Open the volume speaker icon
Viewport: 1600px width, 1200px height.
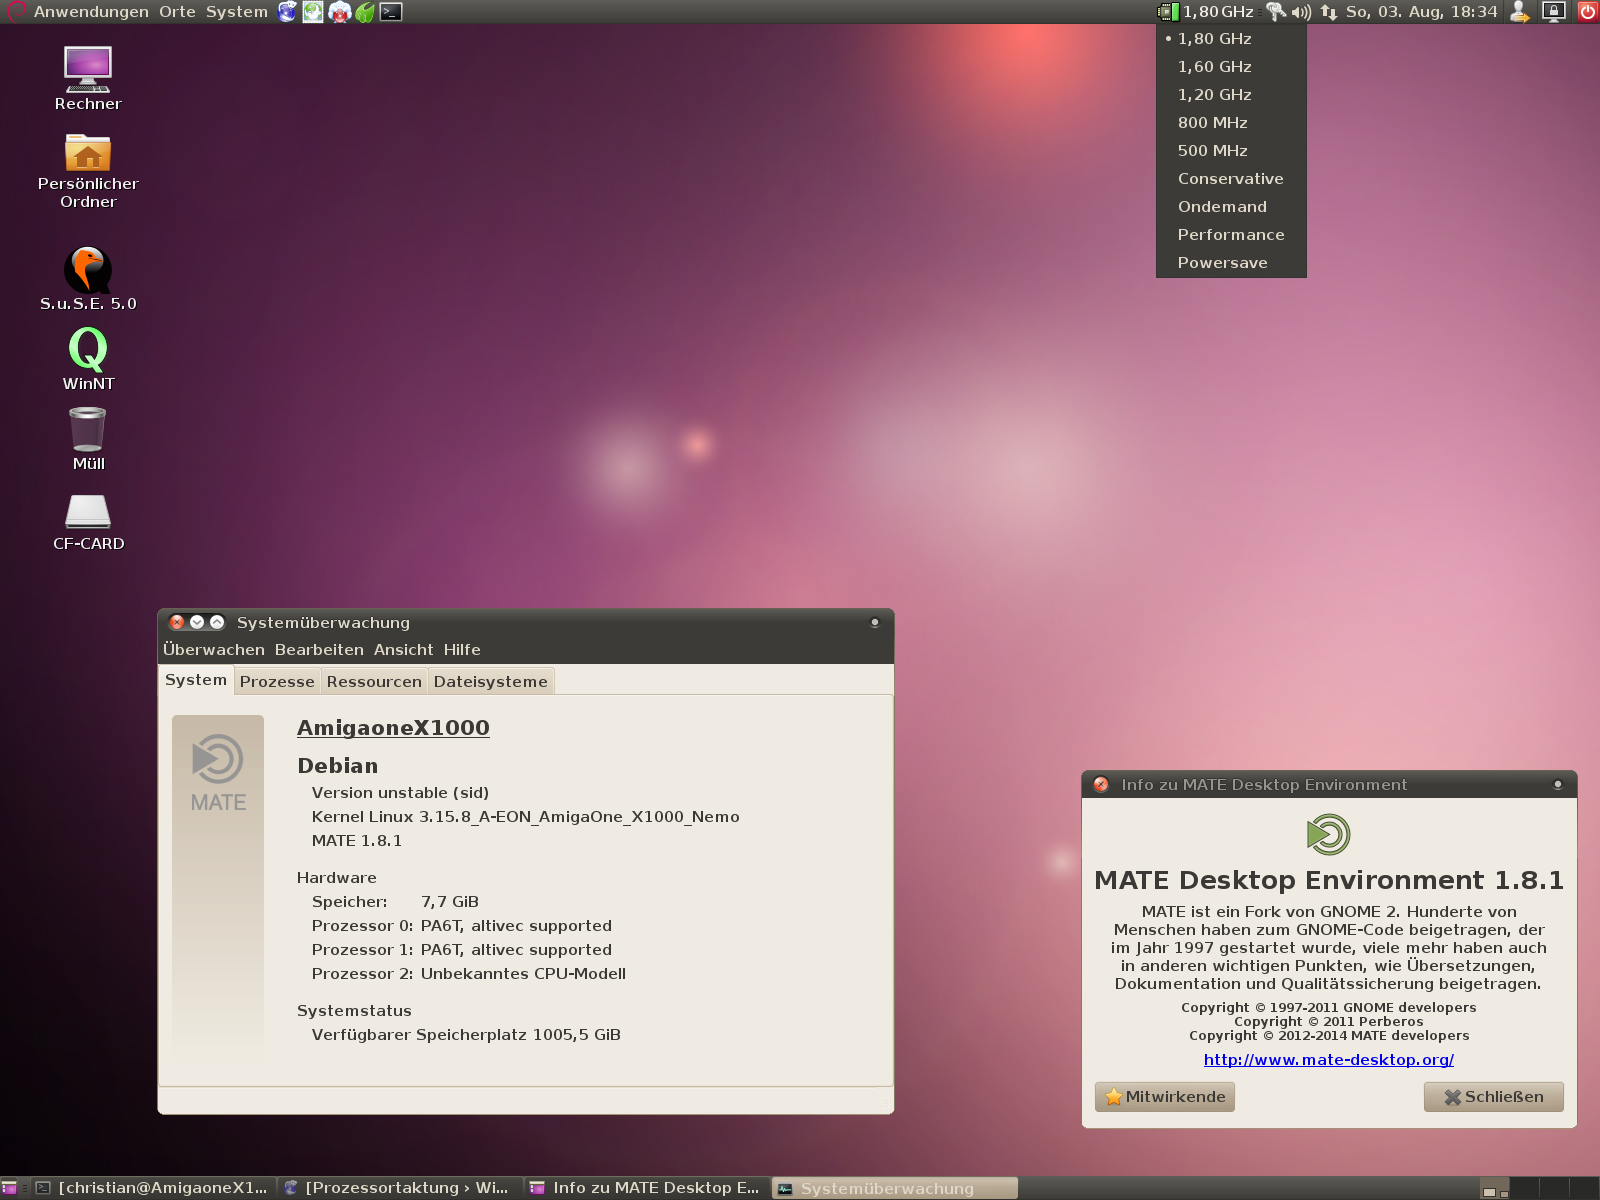tap(1301, 12)
